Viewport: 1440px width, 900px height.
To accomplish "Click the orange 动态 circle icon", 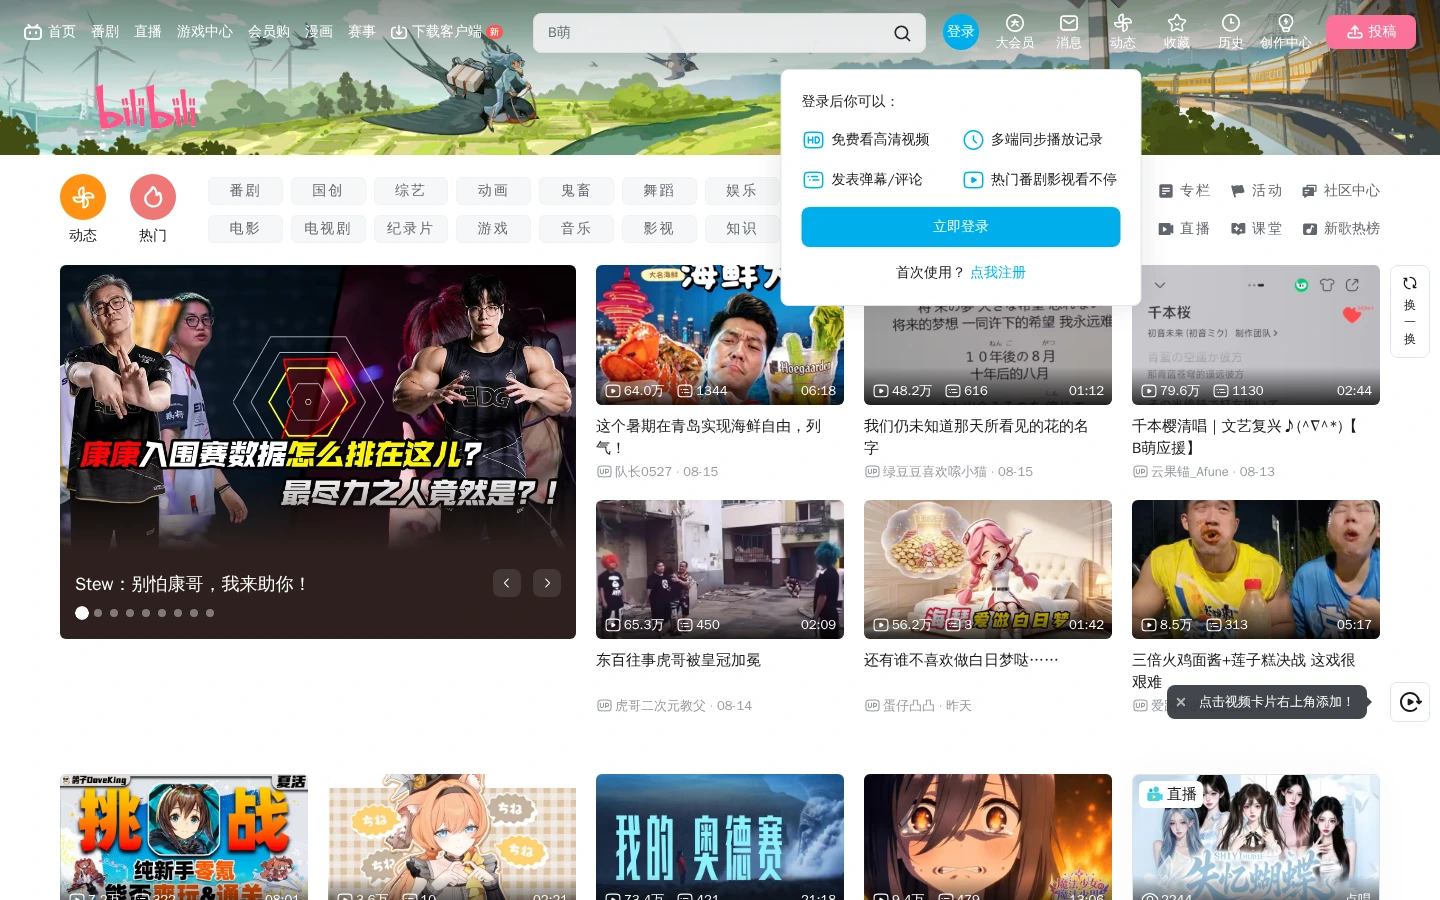I will pyautogui.click(x=83, y=197).
